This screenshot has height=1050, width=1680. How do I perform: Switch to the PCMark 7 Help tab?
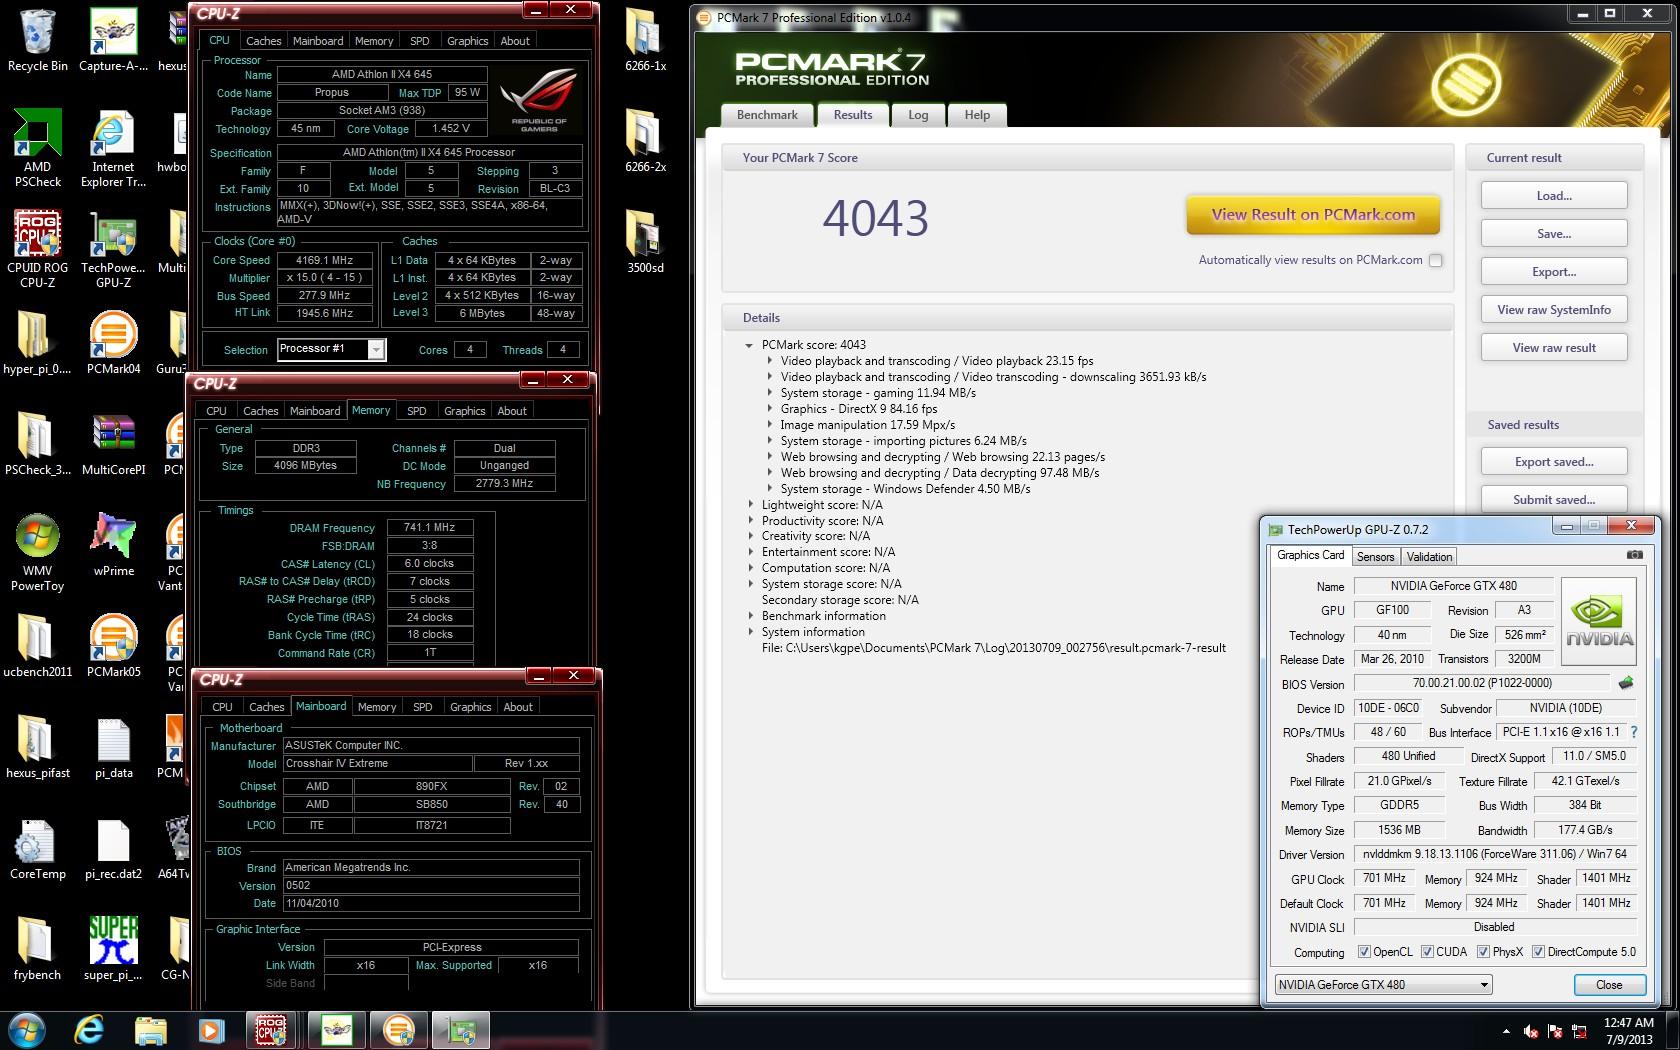click(977, 115)
